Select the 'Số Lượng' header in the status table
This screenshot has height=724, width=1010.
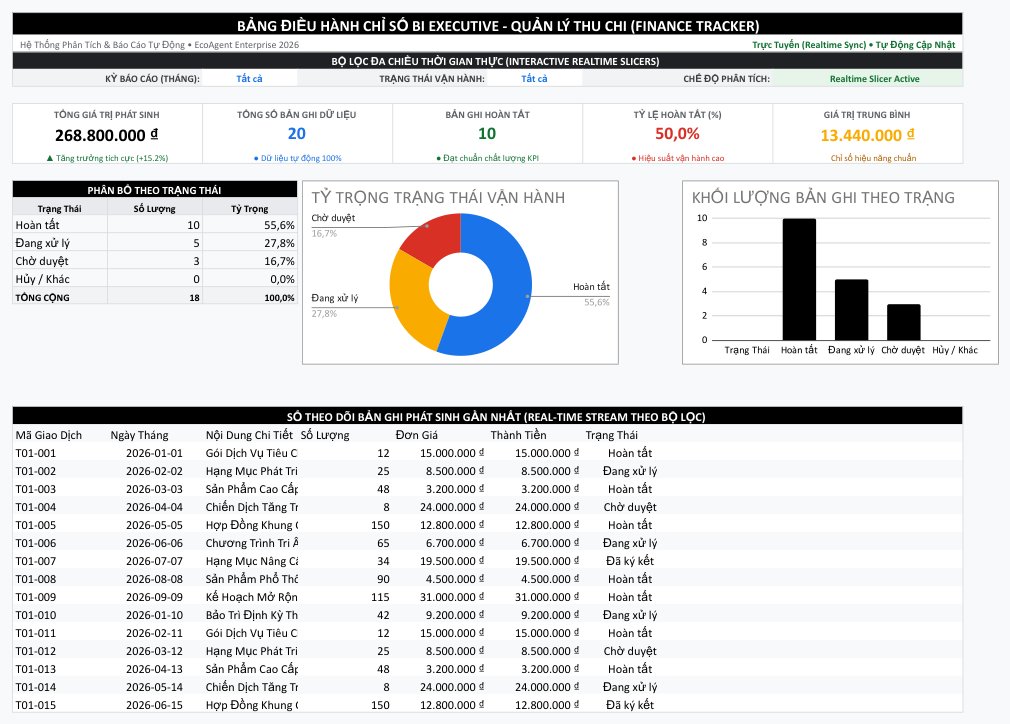click(x=155, y=209)
